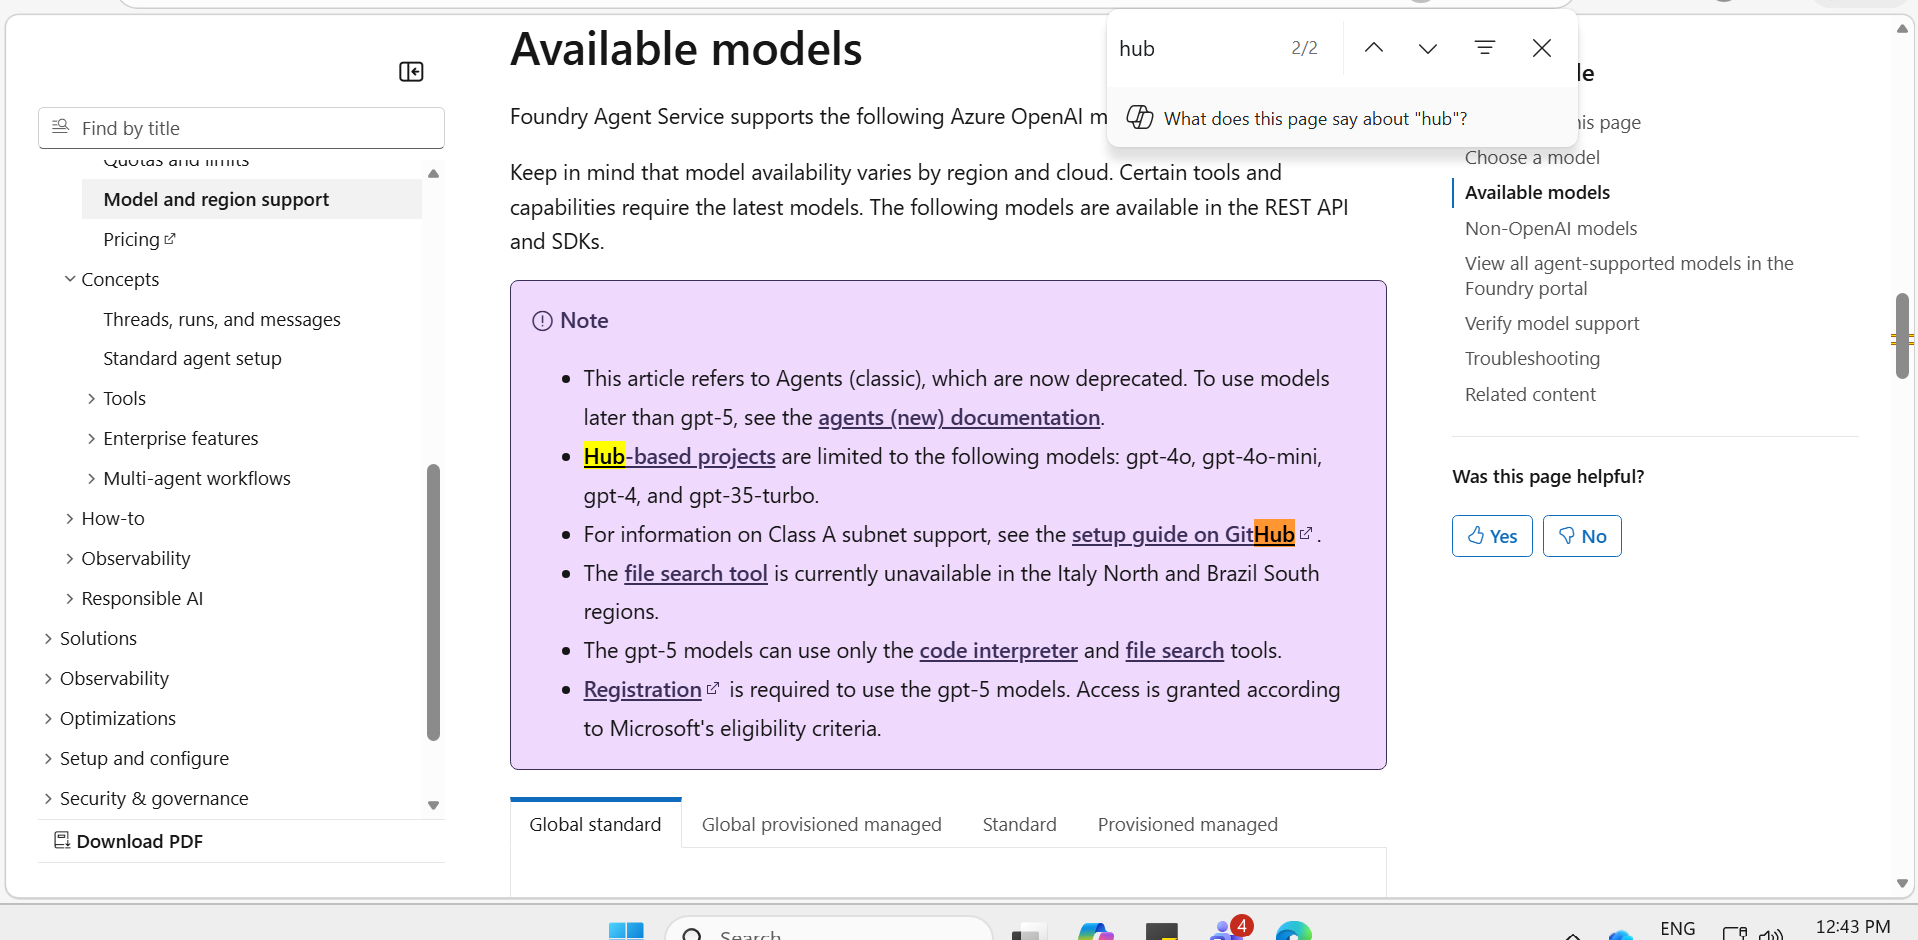Ask Copilot what page says about hub
The image size is (1918, 940).
tap(1342, 118)
